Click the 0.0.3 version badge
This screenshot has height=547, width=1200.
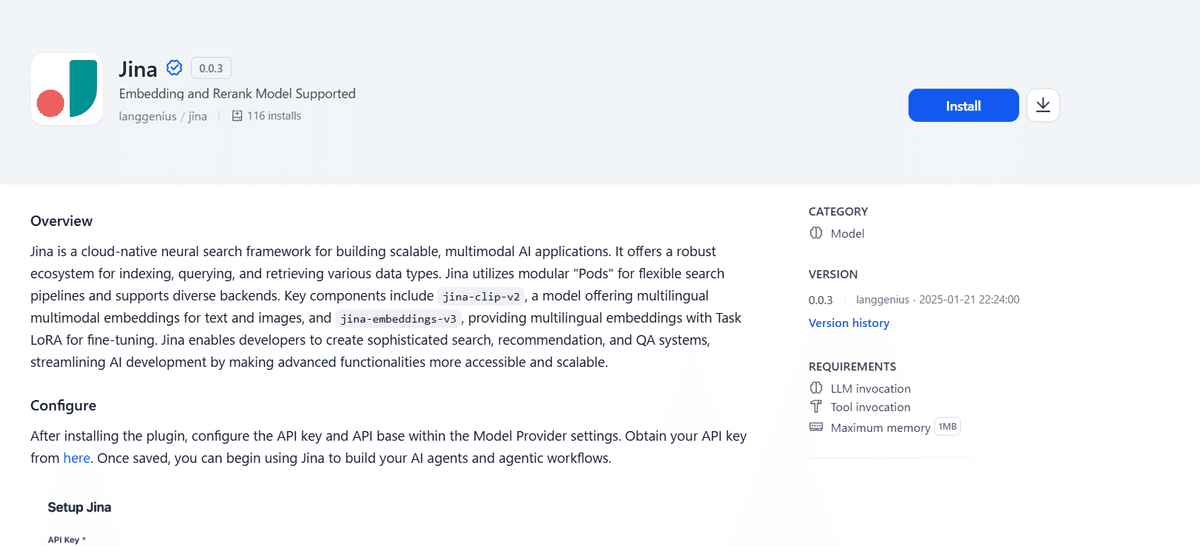[211, 68]
